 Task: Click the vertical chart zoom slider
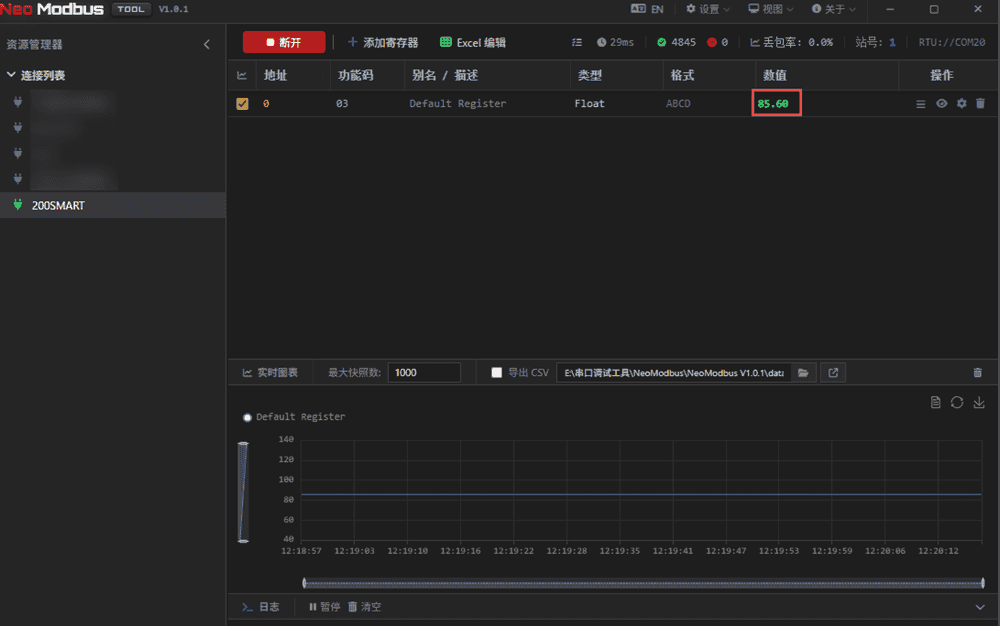point(243,490)
